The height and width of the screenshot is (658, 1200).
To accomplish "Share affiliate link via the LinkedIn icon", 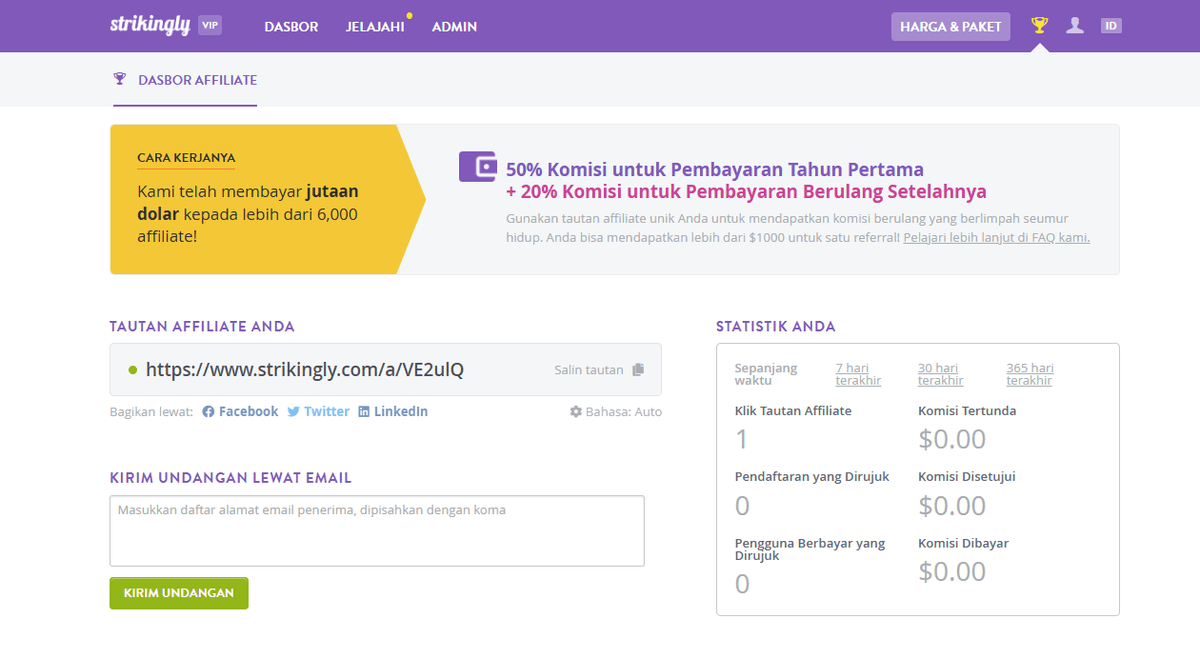I will click(x=364, y=411).
